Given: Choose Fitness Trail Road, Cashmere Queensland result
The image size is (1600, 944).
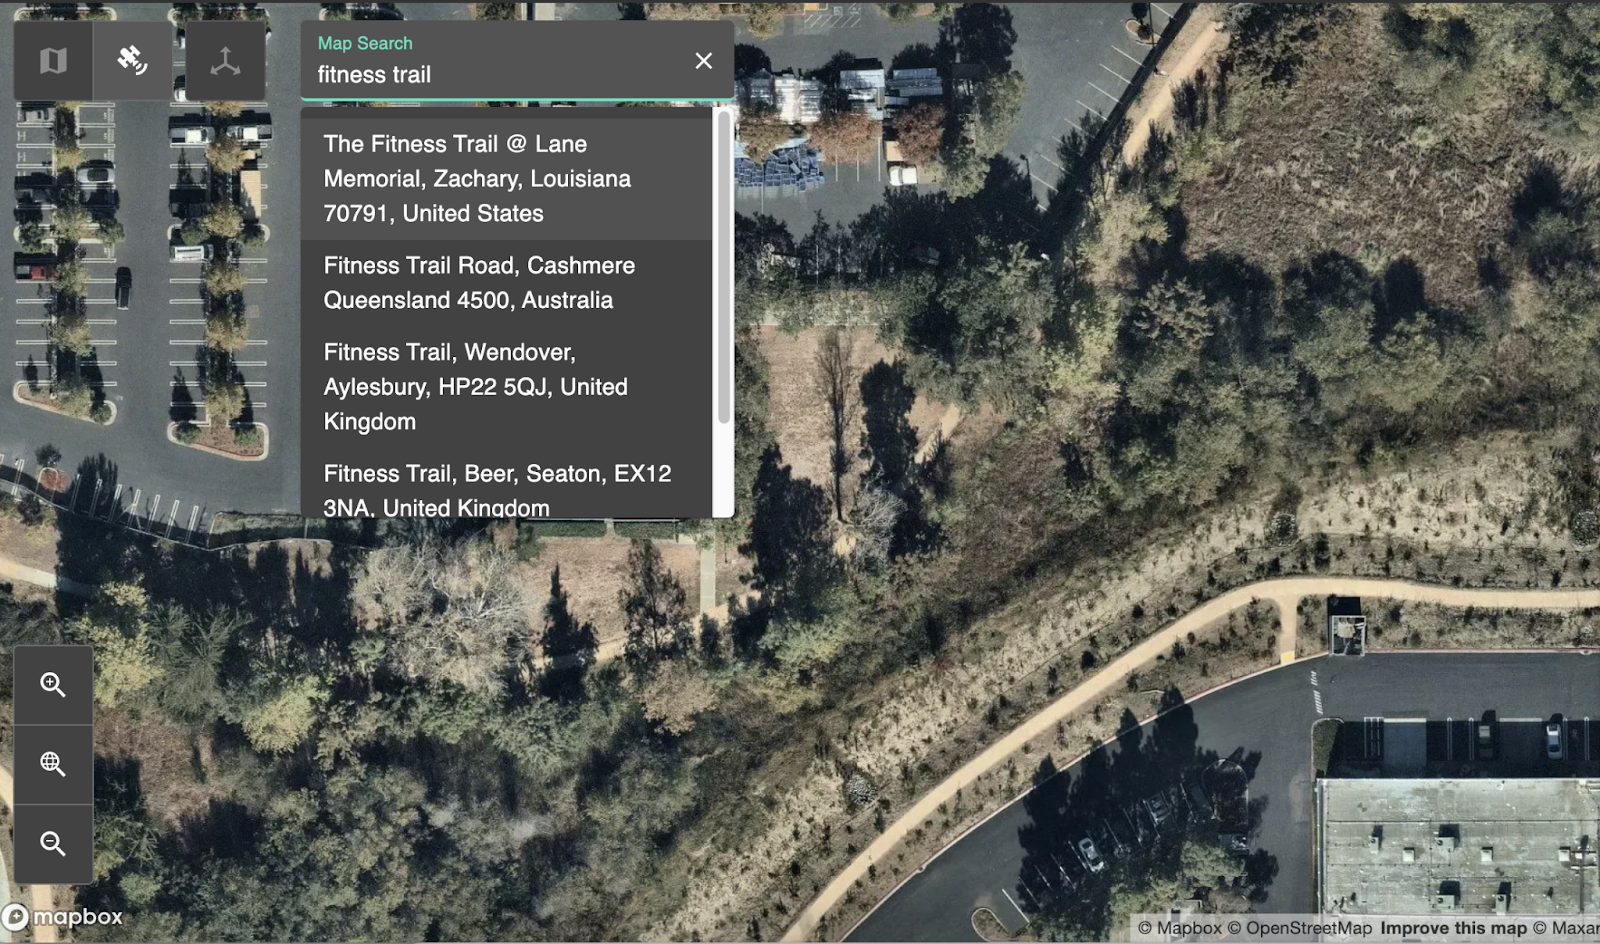Looking at the screenshot, I should click(507, 283).
